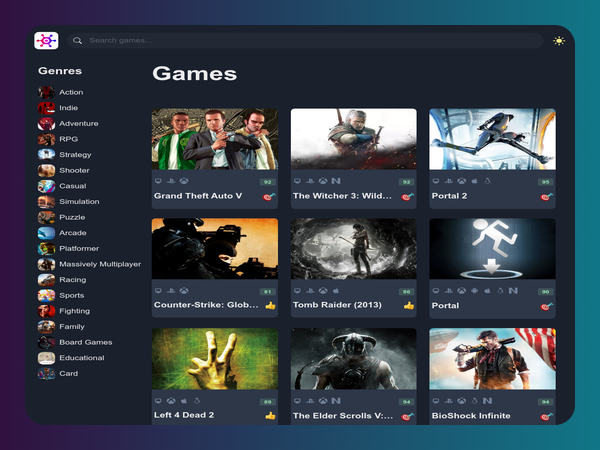Click the app logo in the top-left corner
Viewport: 600px width, 450px height.
[46, 41]
